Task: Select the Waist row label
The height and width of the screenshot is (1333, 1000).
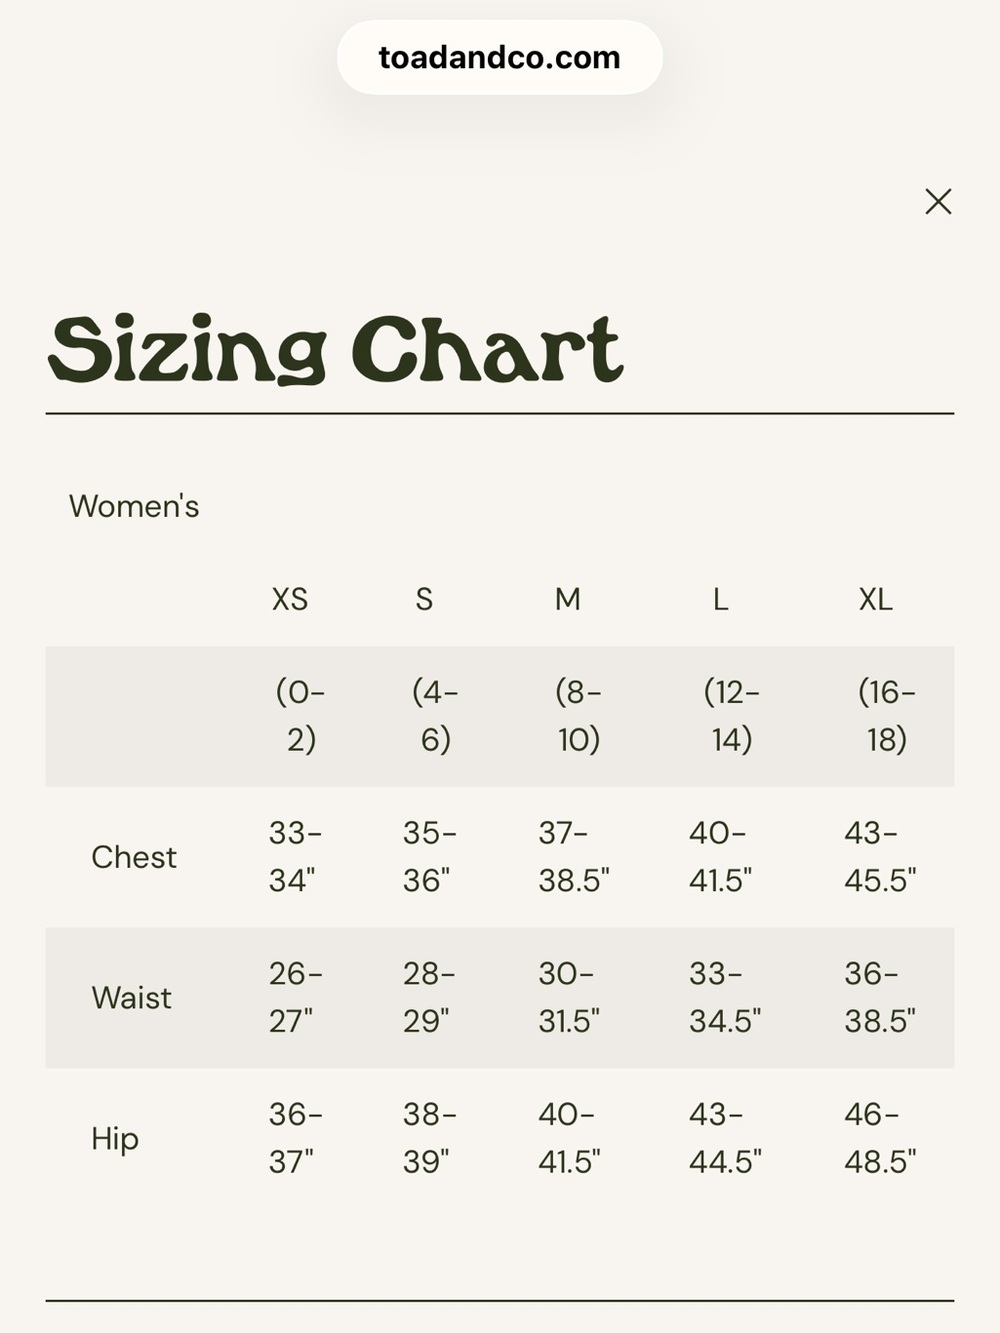Action: (131, 998)
